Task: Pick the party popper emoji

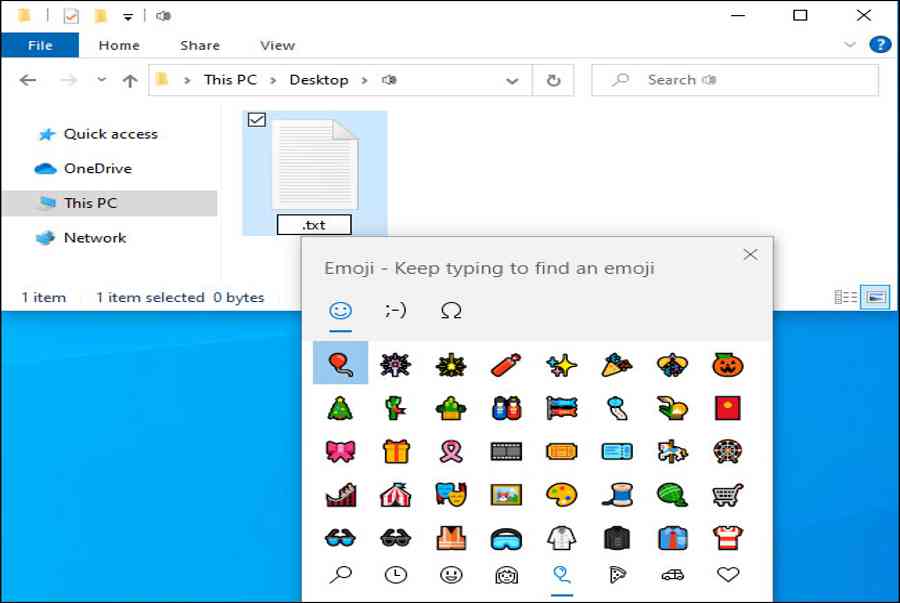Action: tap(617, 365)
